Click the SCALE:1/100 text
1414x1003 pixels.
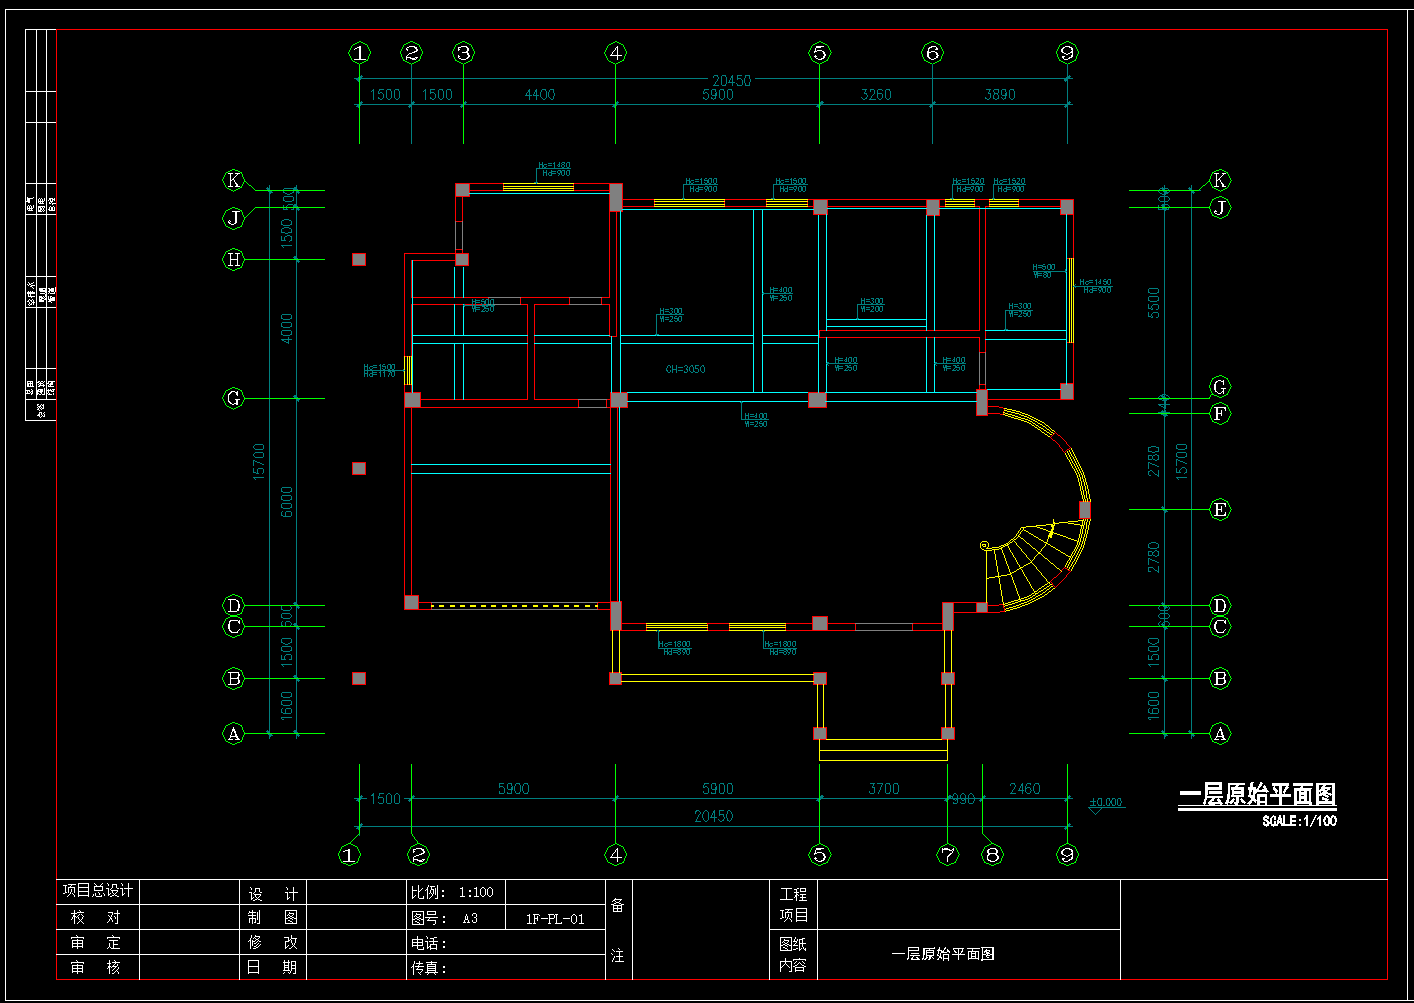click(1299, 821)
